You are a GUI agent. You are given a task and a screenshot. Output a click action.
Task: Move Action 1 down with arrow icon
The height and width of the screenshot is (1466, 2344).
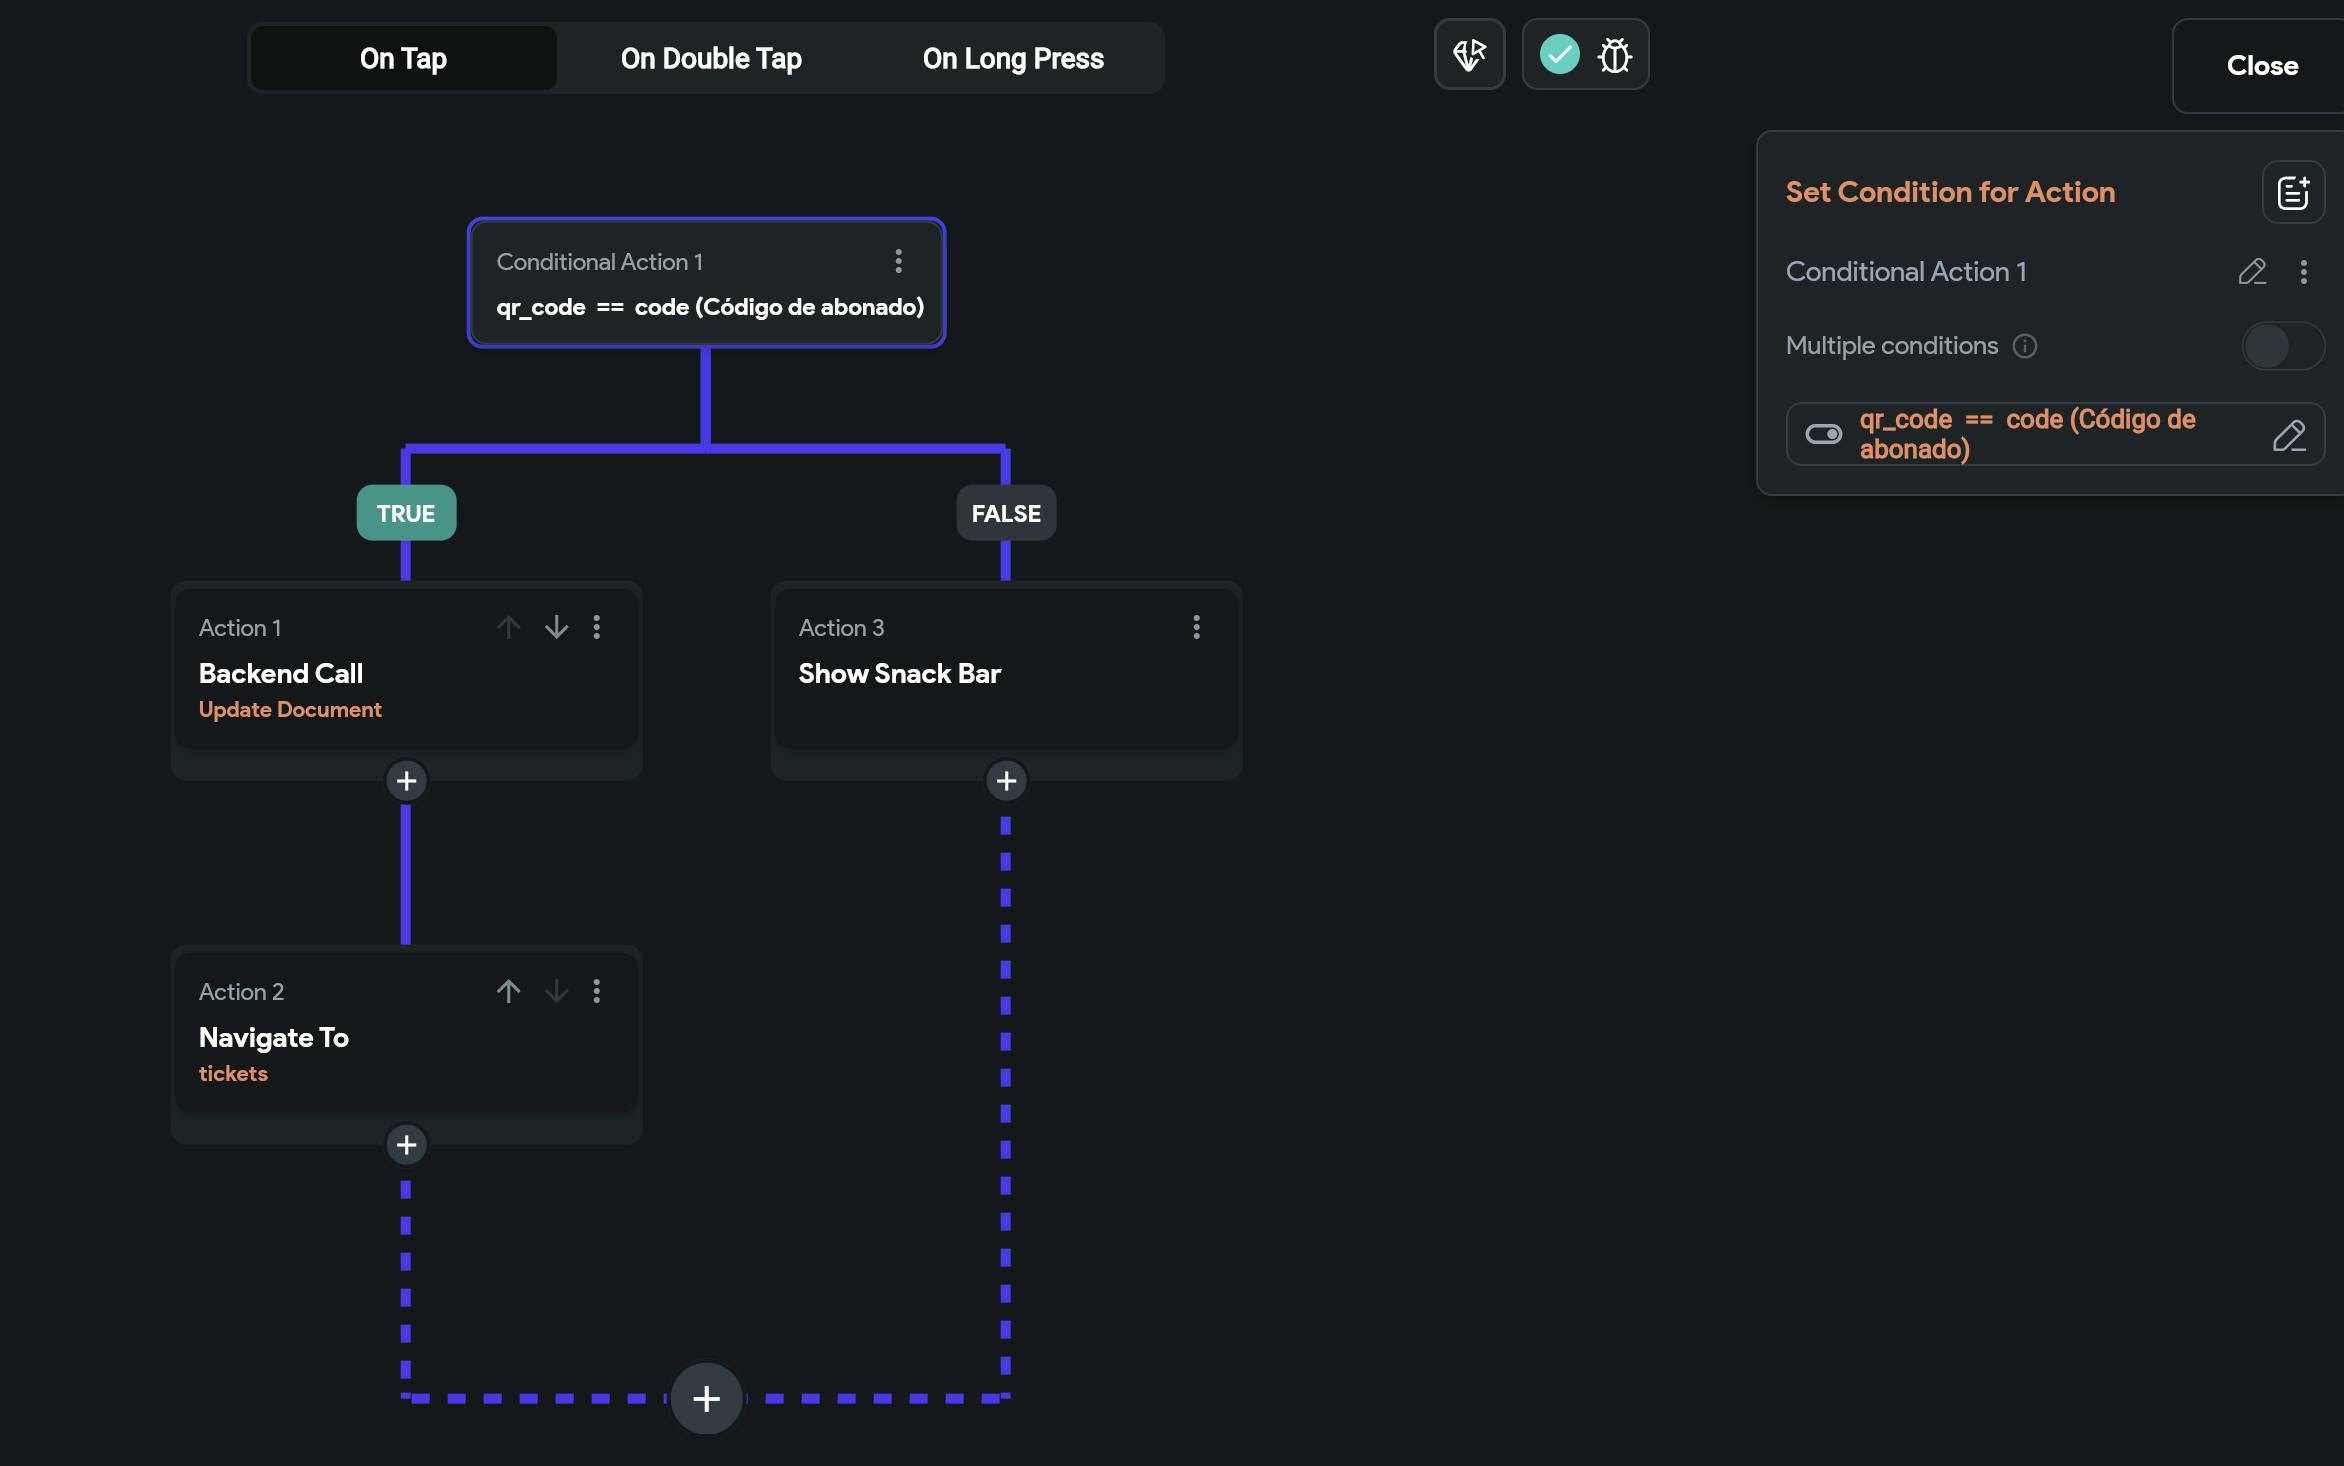pos(556,627)
